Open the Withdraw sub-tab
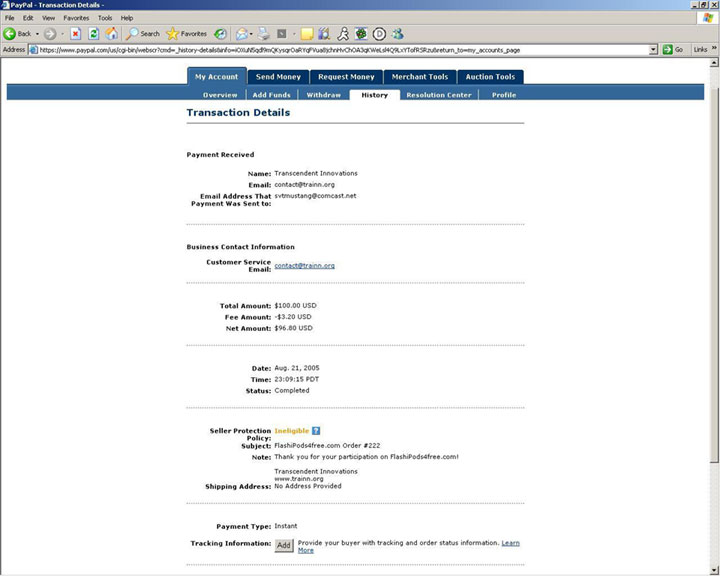The width and height of the screenshot is (720, 576). point(324,95)
